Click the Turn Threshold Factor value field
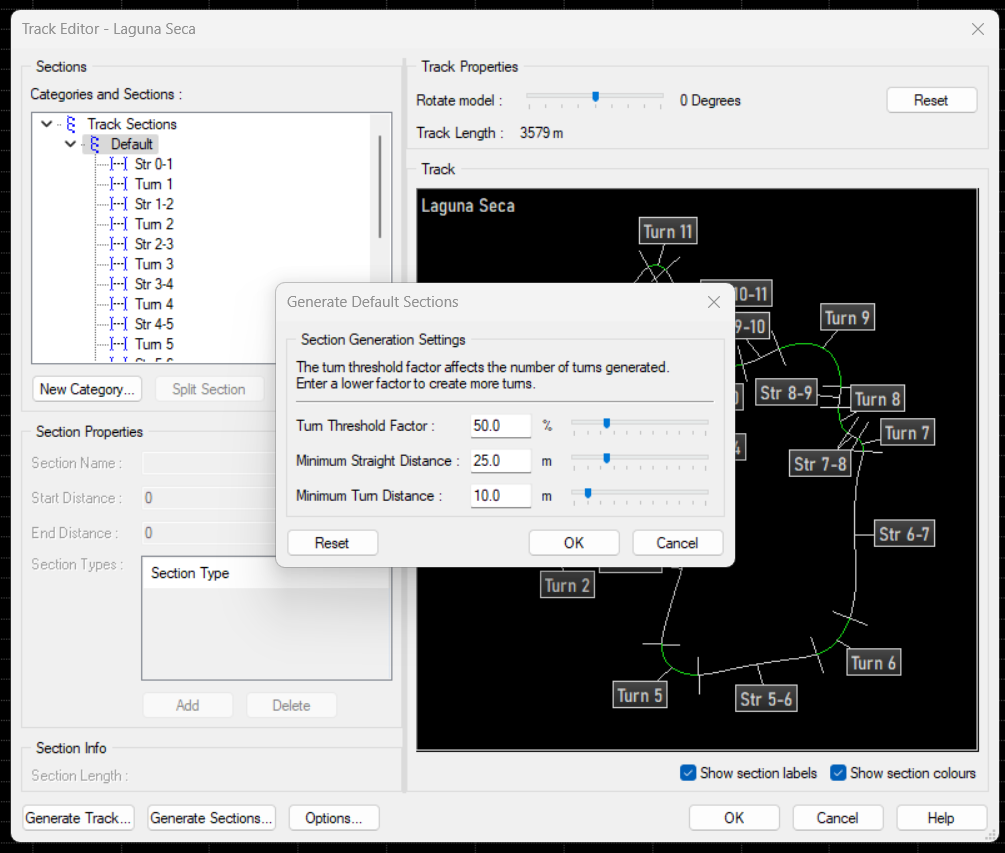 tap(500, 426)
